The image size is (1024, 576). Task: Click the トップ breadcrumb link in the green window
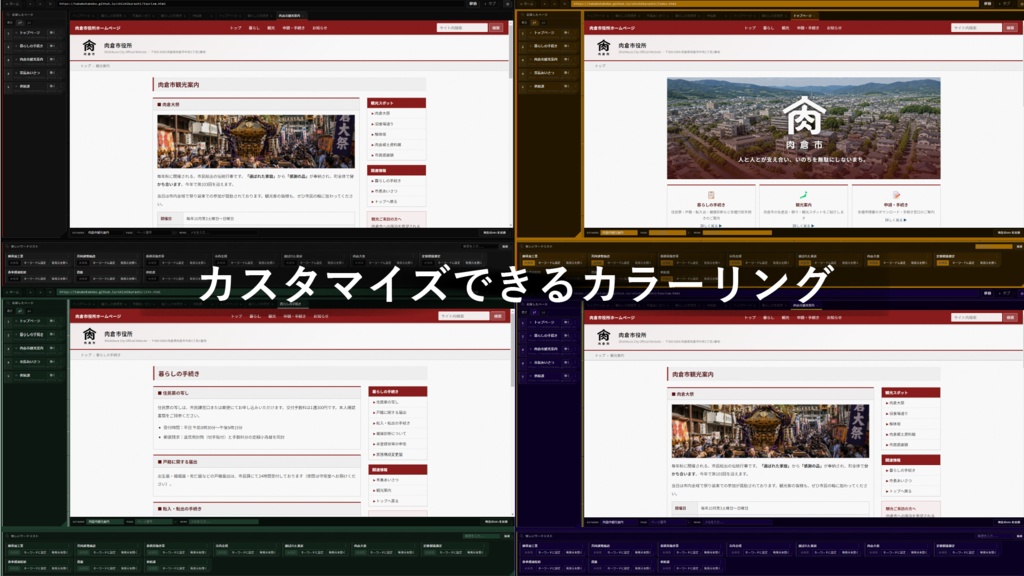[x=86, y=355]
